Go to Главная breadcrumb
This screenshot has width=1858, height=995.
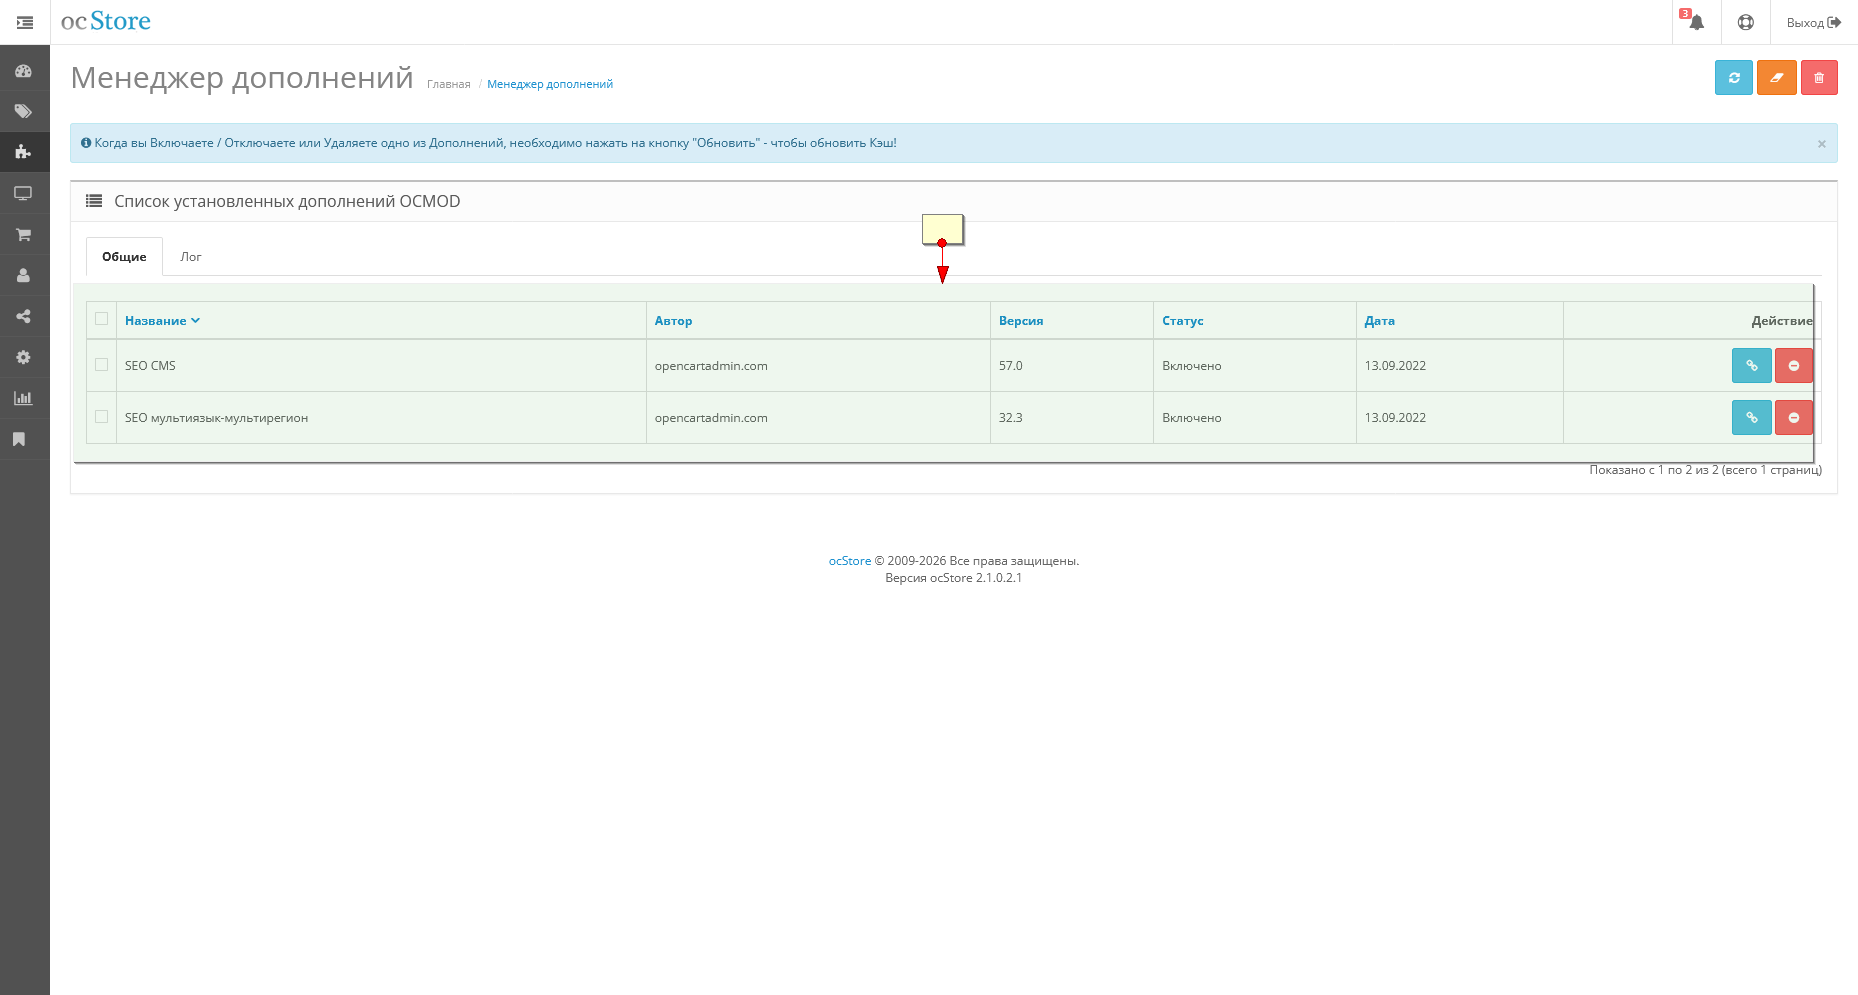(x=449, y=84)
